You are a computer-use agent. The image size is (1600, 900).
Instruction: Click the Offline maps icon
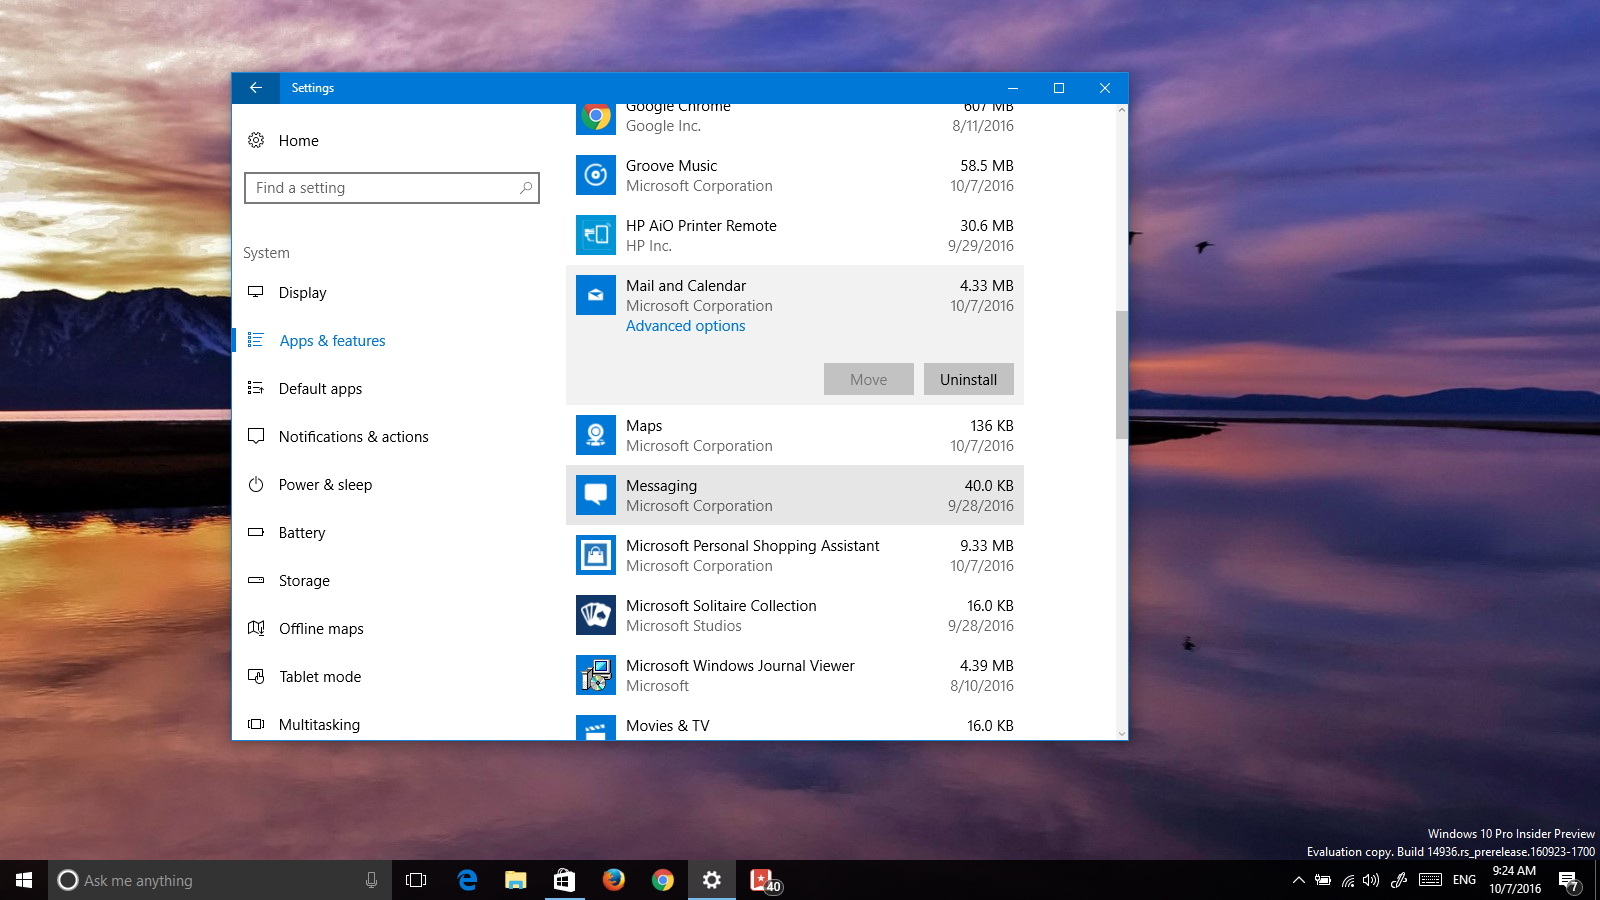(x=256, y=628)
